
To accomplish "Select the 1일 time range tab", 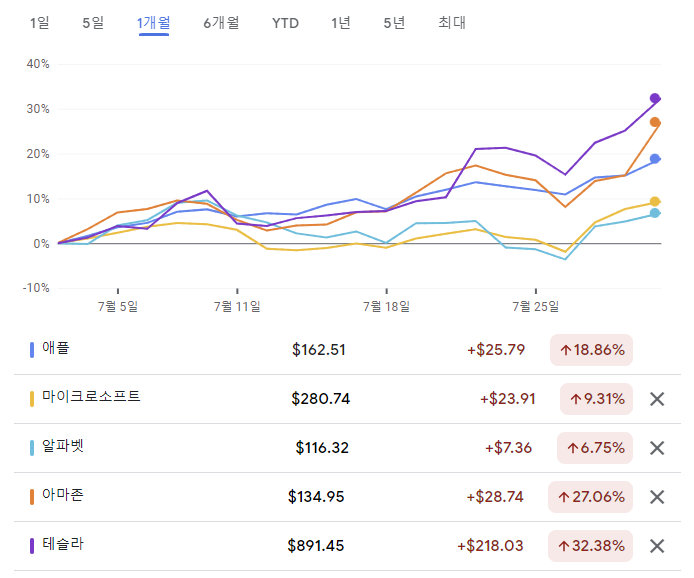I will tap(39, 23).
